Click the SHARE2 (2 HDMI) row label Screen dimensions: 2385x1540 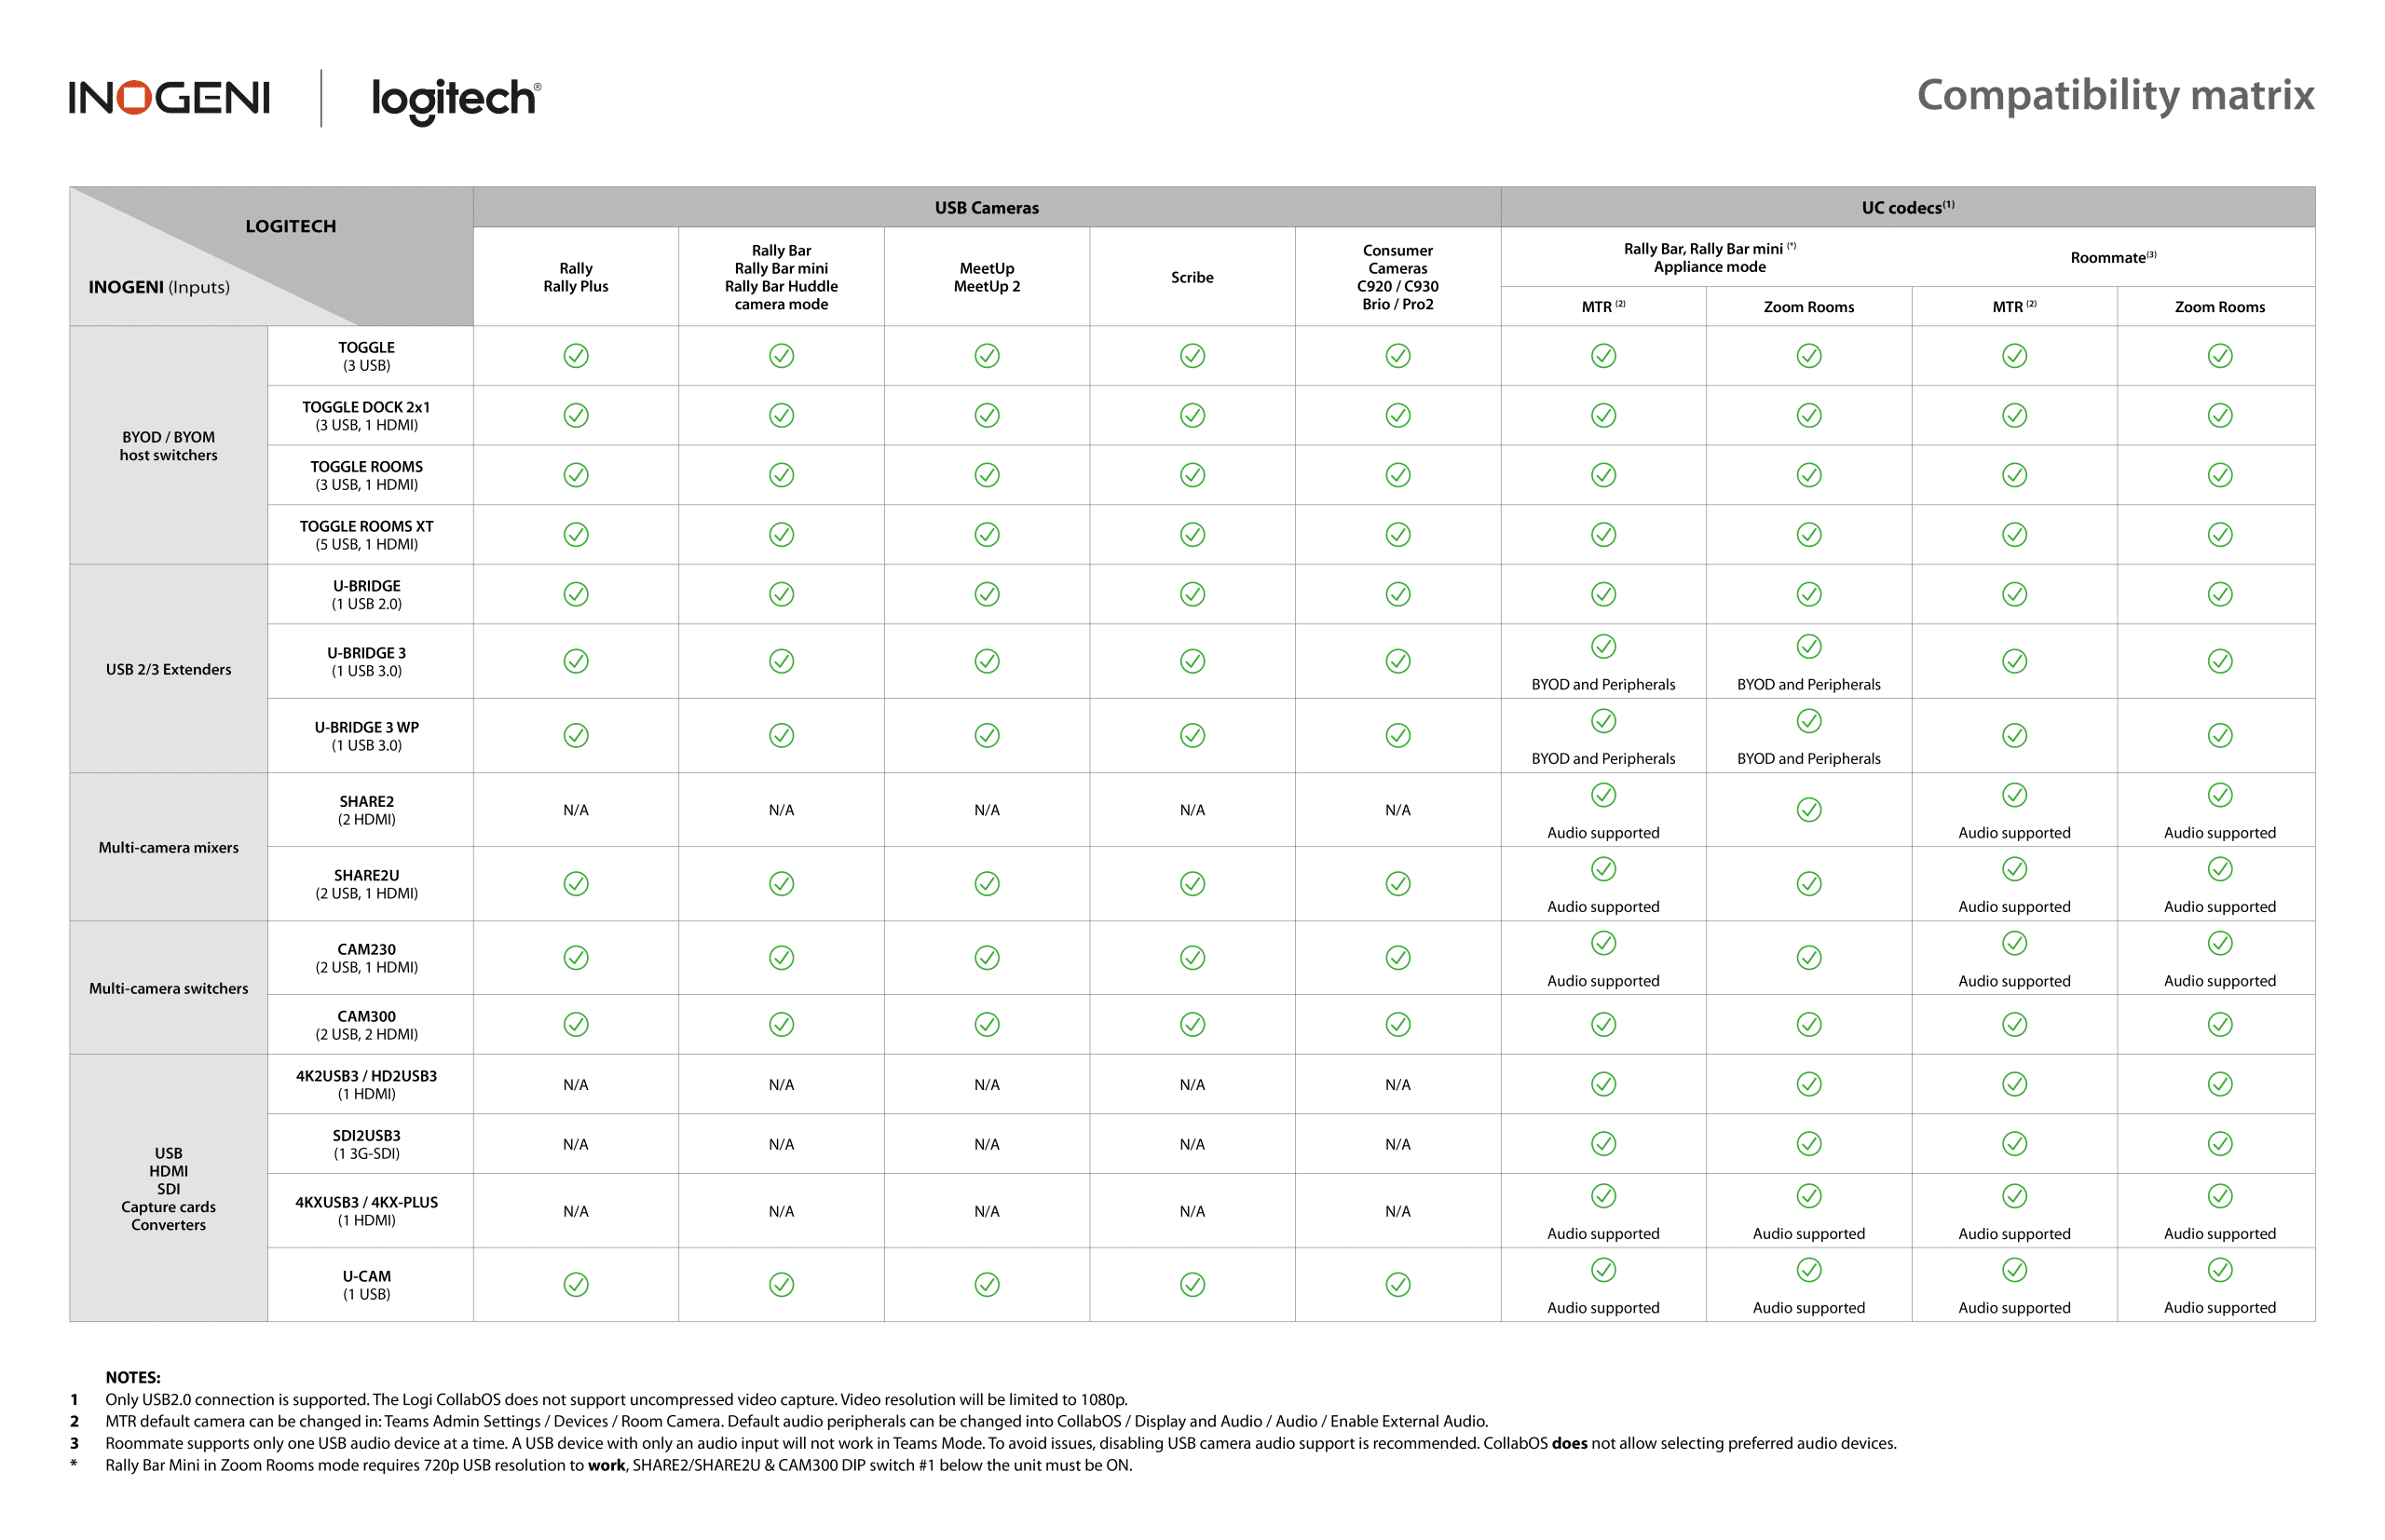tap(367, 810)
